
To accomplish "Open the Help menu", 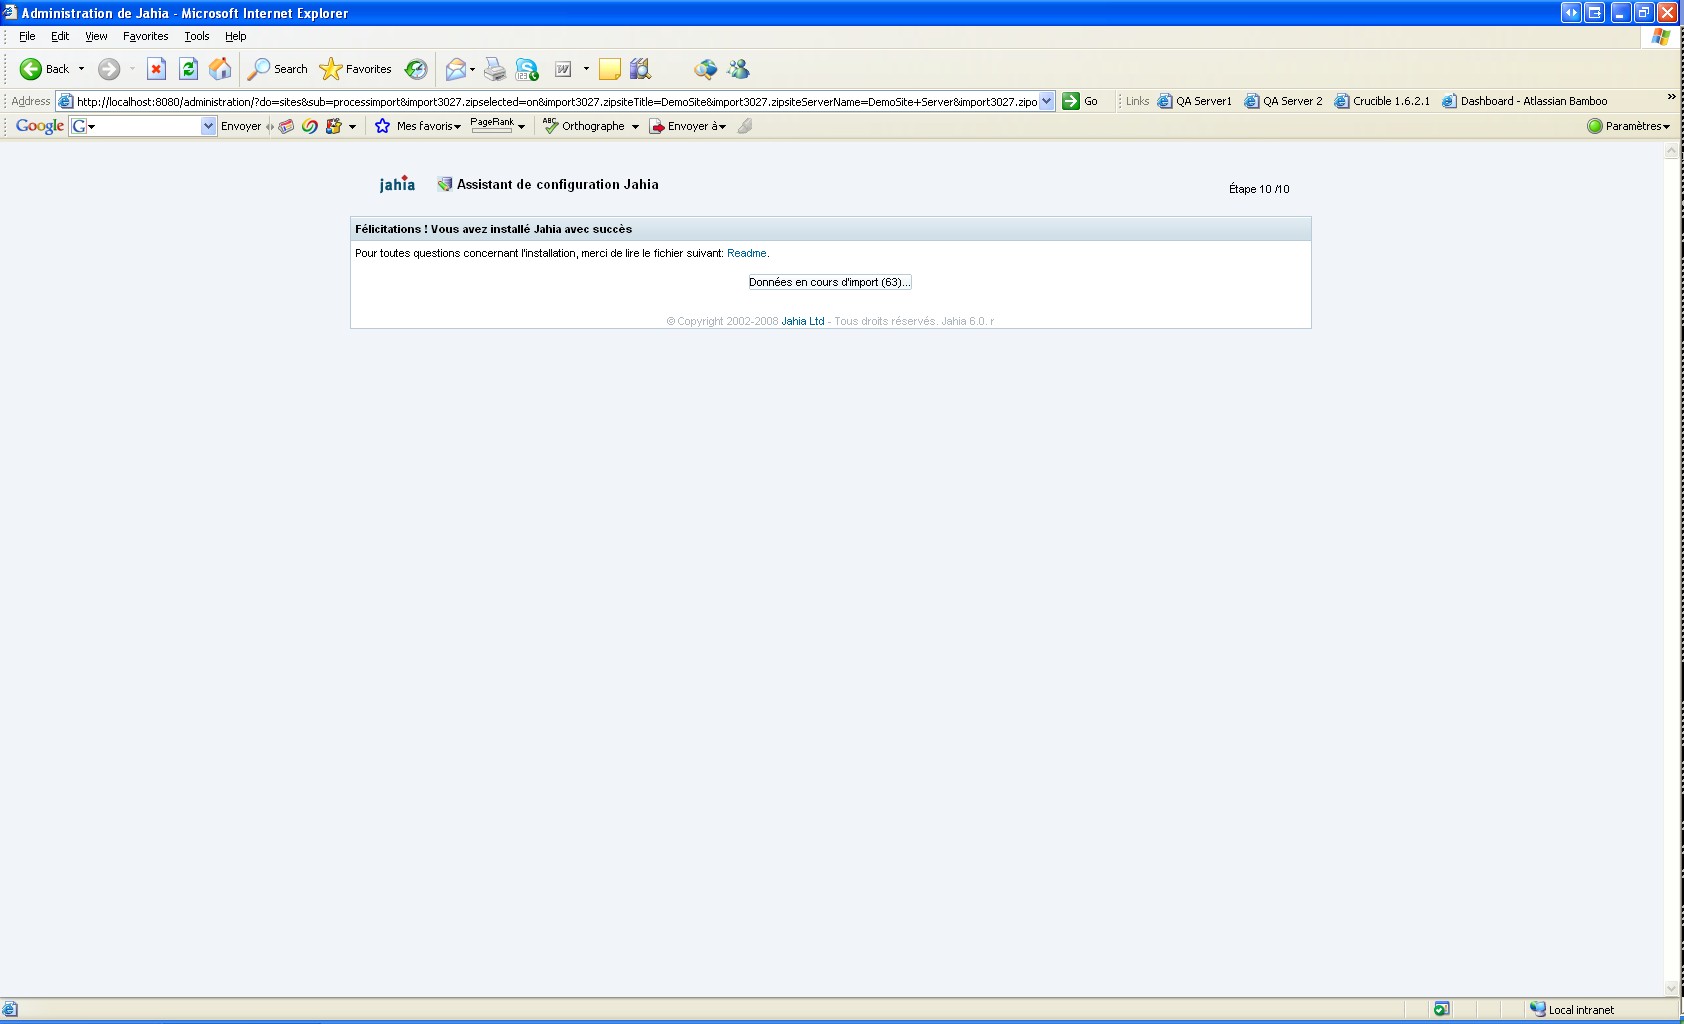I will point(236,36).
